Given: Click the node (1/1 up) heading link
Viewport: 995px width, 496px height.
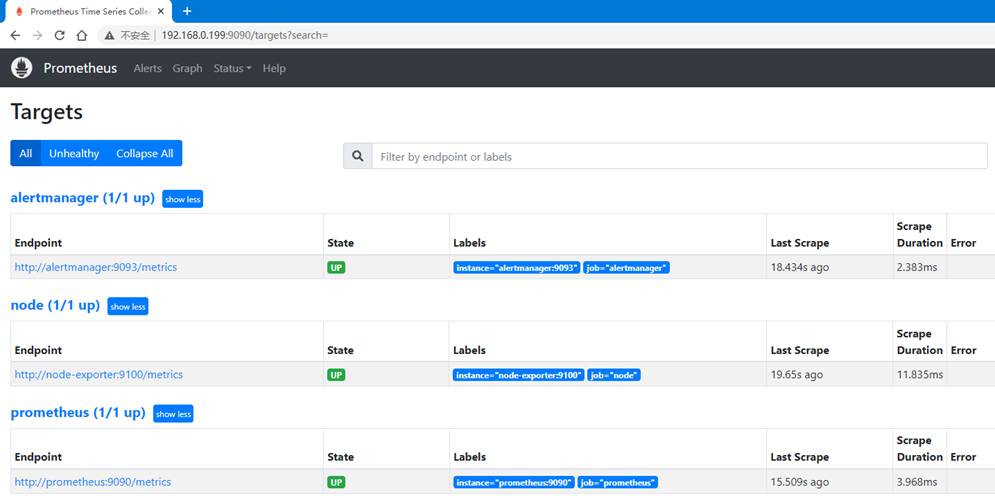Looking at the screenshot, I should pyautogui.click(x=56, y=306).
